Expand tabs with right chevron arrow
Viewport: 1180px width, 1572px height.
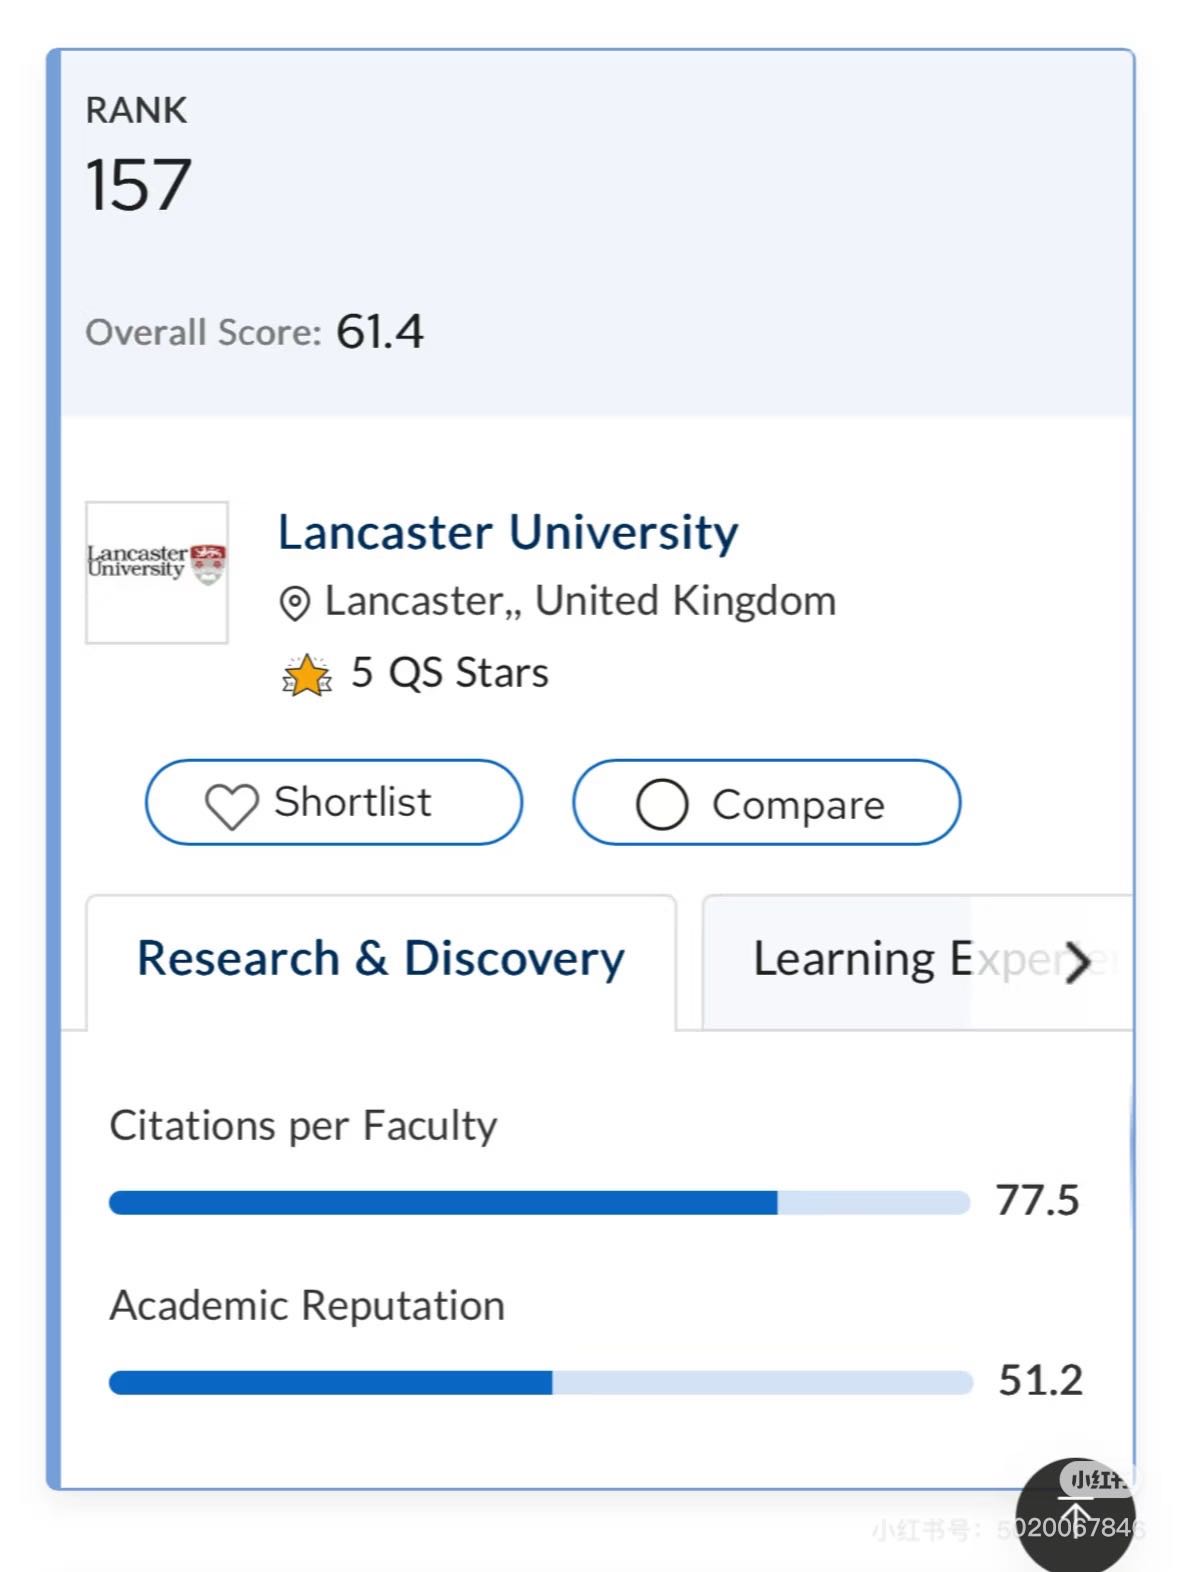1077,962
